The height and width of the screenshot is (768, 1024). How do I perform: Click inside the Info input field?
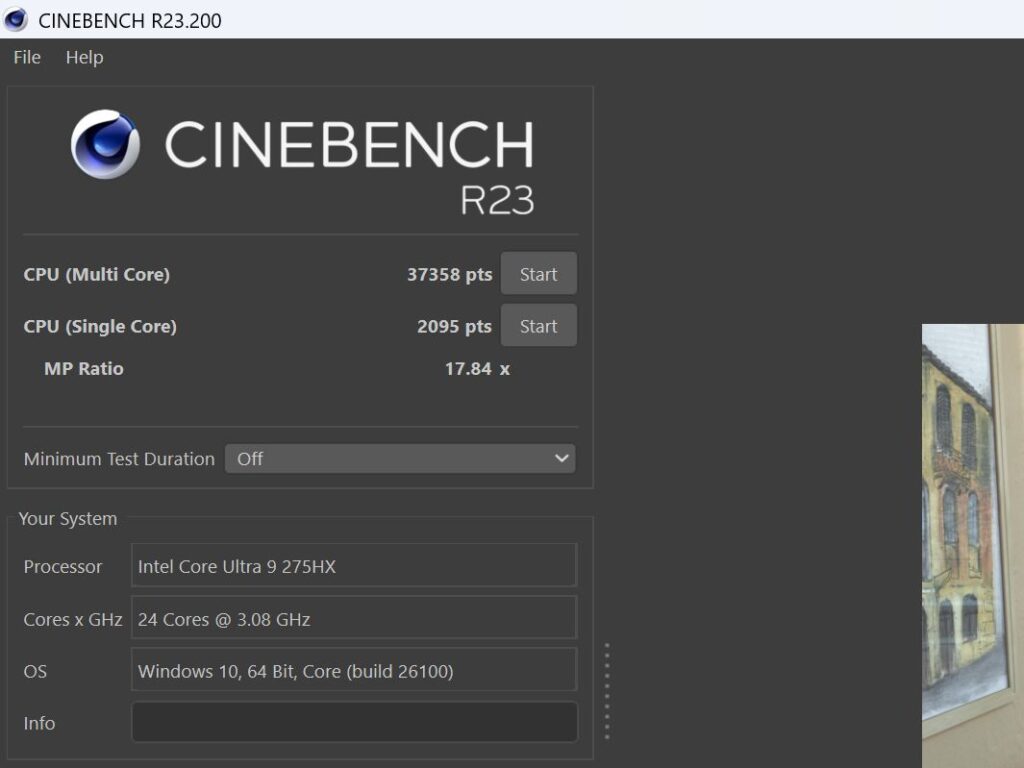[x=355, y=722]
